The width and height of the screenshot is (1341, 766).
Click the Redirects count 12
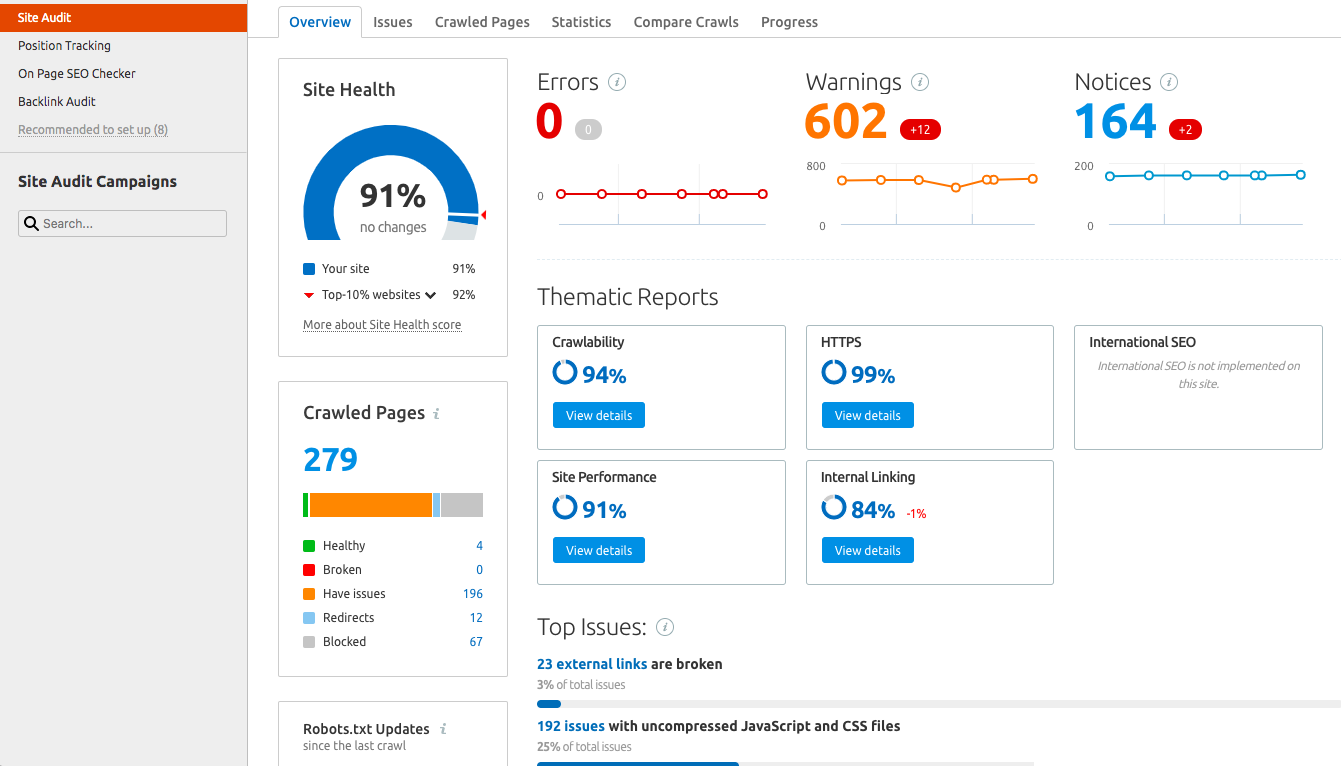pos(476,618)
